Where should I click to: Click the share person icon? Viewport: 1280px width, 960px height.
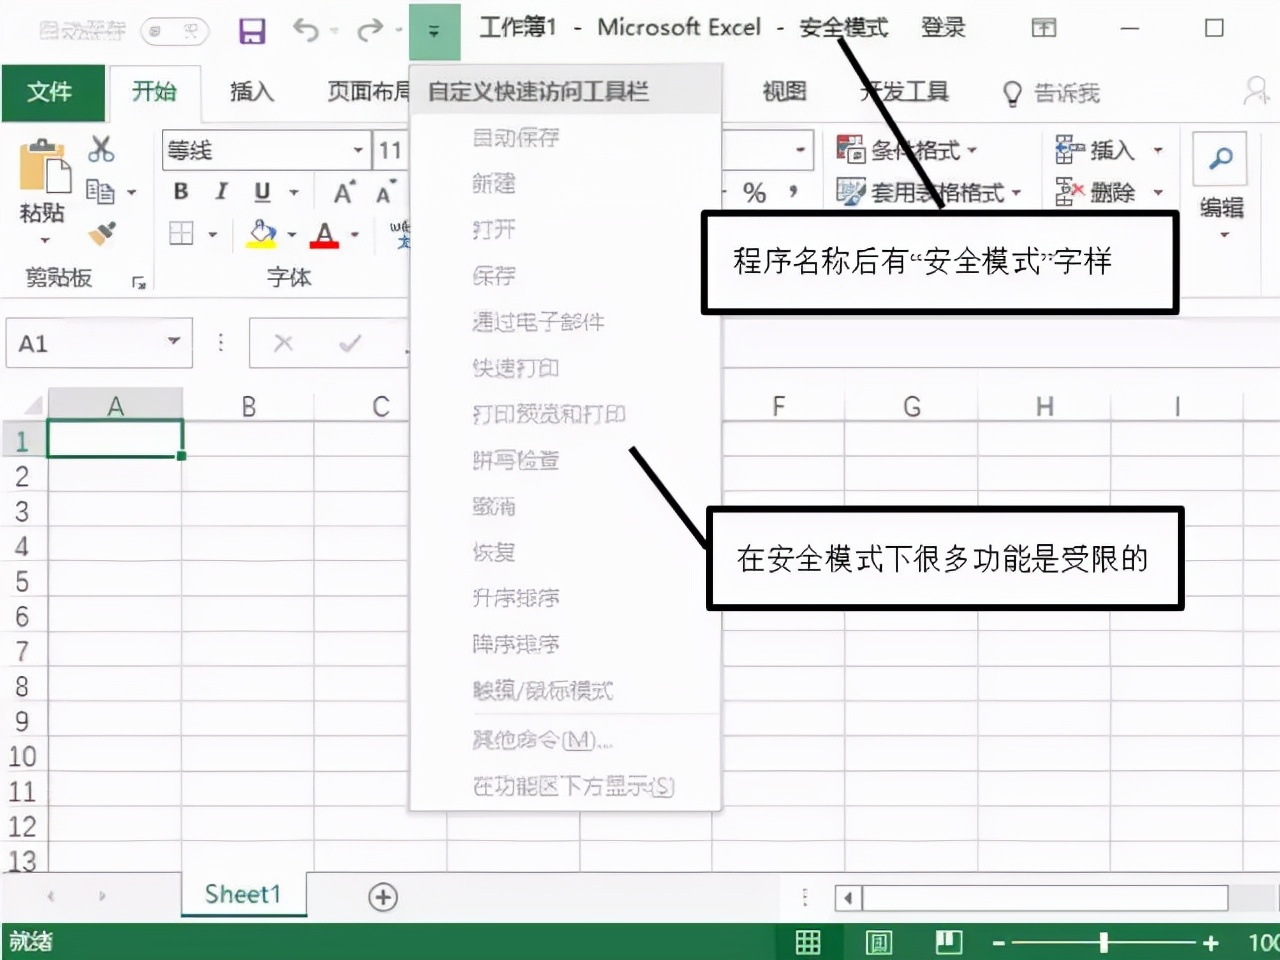pyautogui.click(x=1257, y=91)
